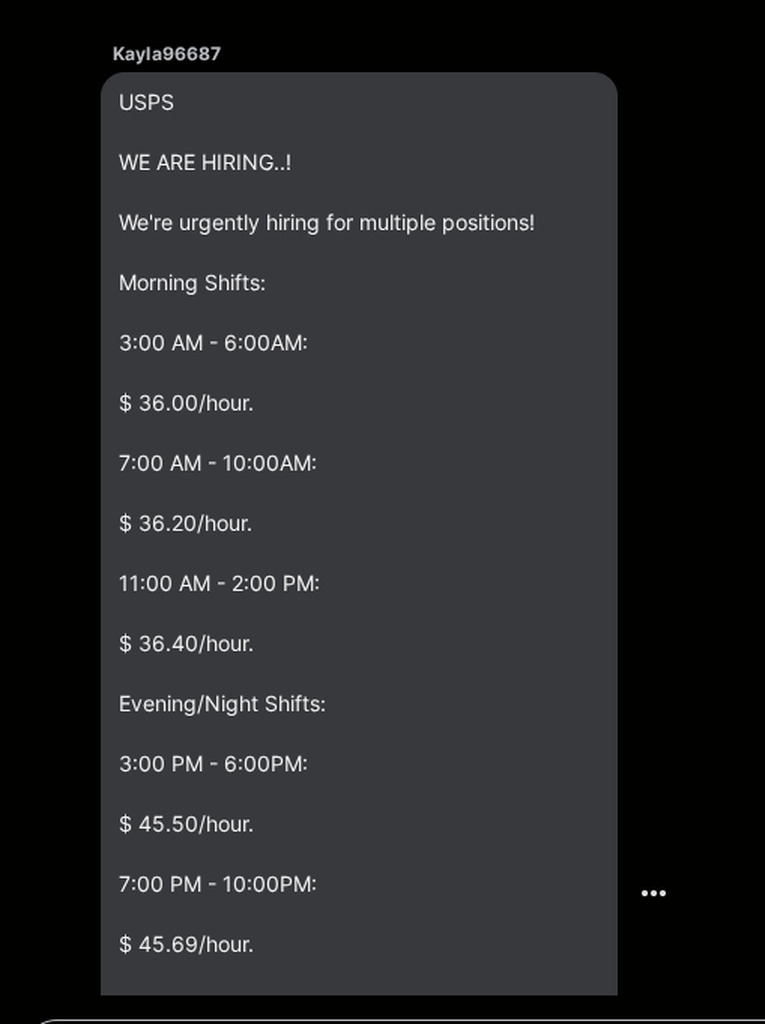Click the 'USPS' line in the message
Viewport: 765px width, 1024px height.
tap(146, 103)
